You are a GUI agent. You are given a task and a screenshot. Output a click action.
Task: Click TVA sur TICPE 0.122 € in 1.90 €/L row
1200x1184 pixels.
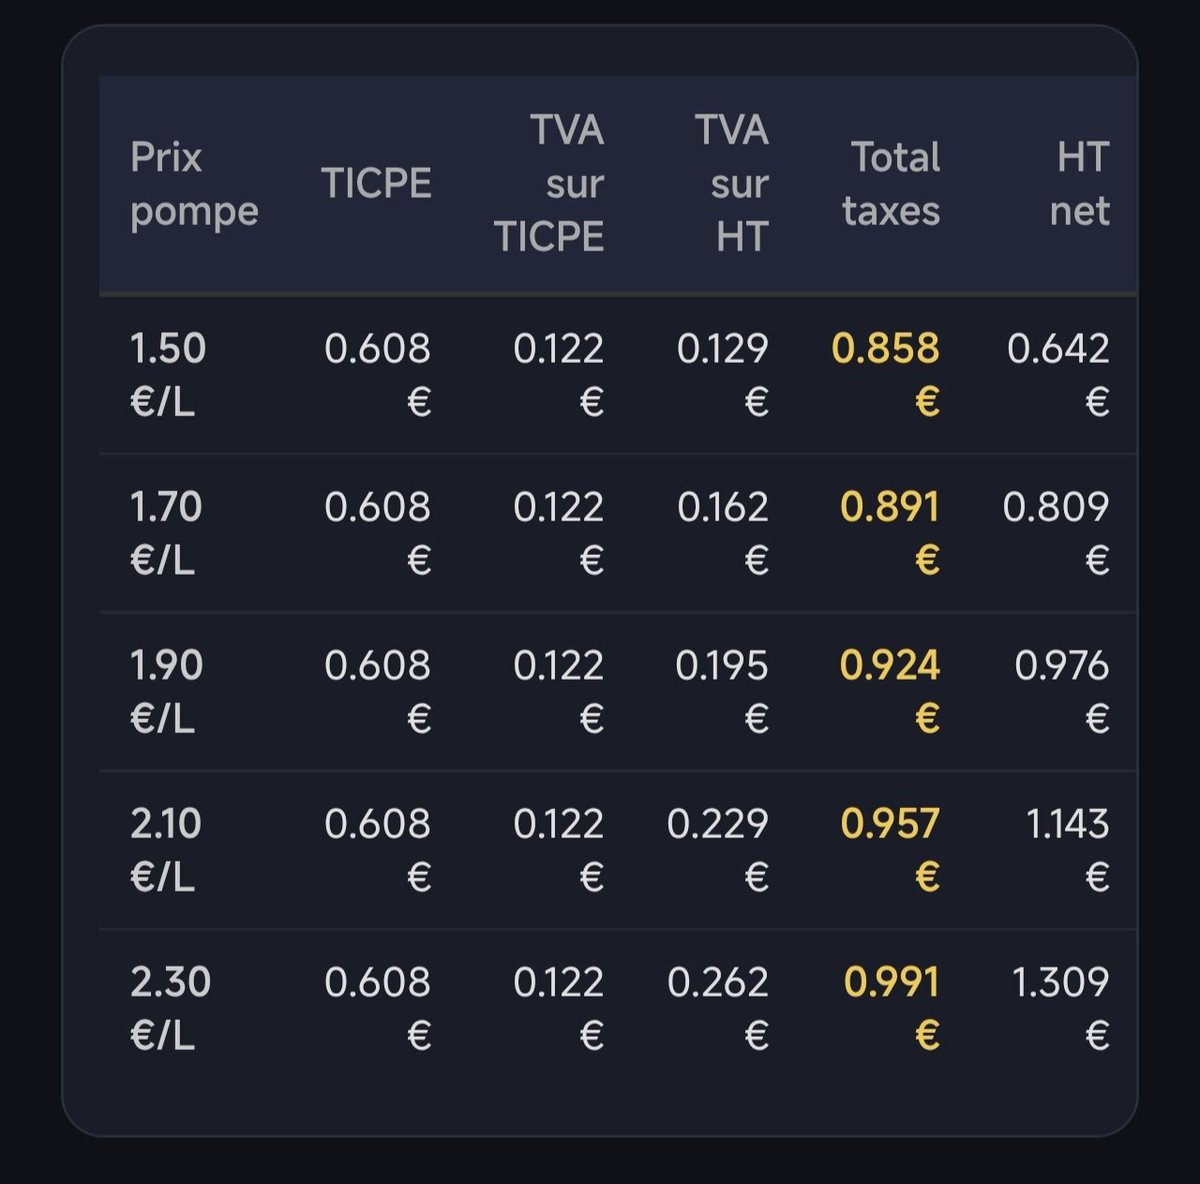tap(559, 691)
